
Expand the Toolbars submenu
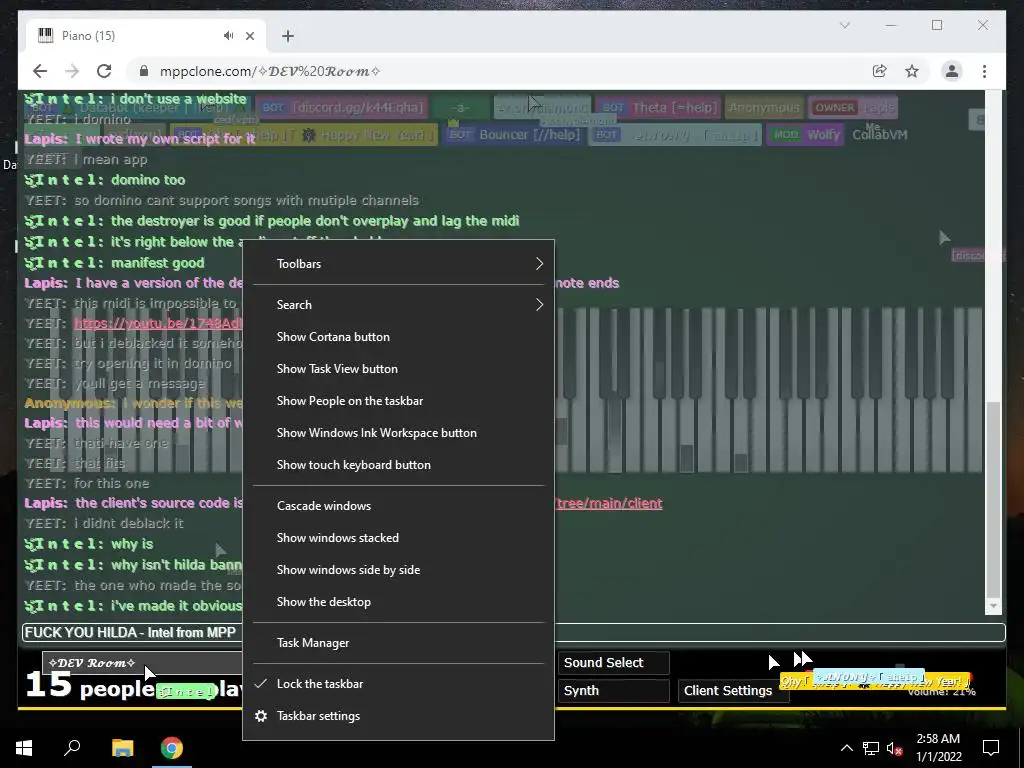[398, 264]
